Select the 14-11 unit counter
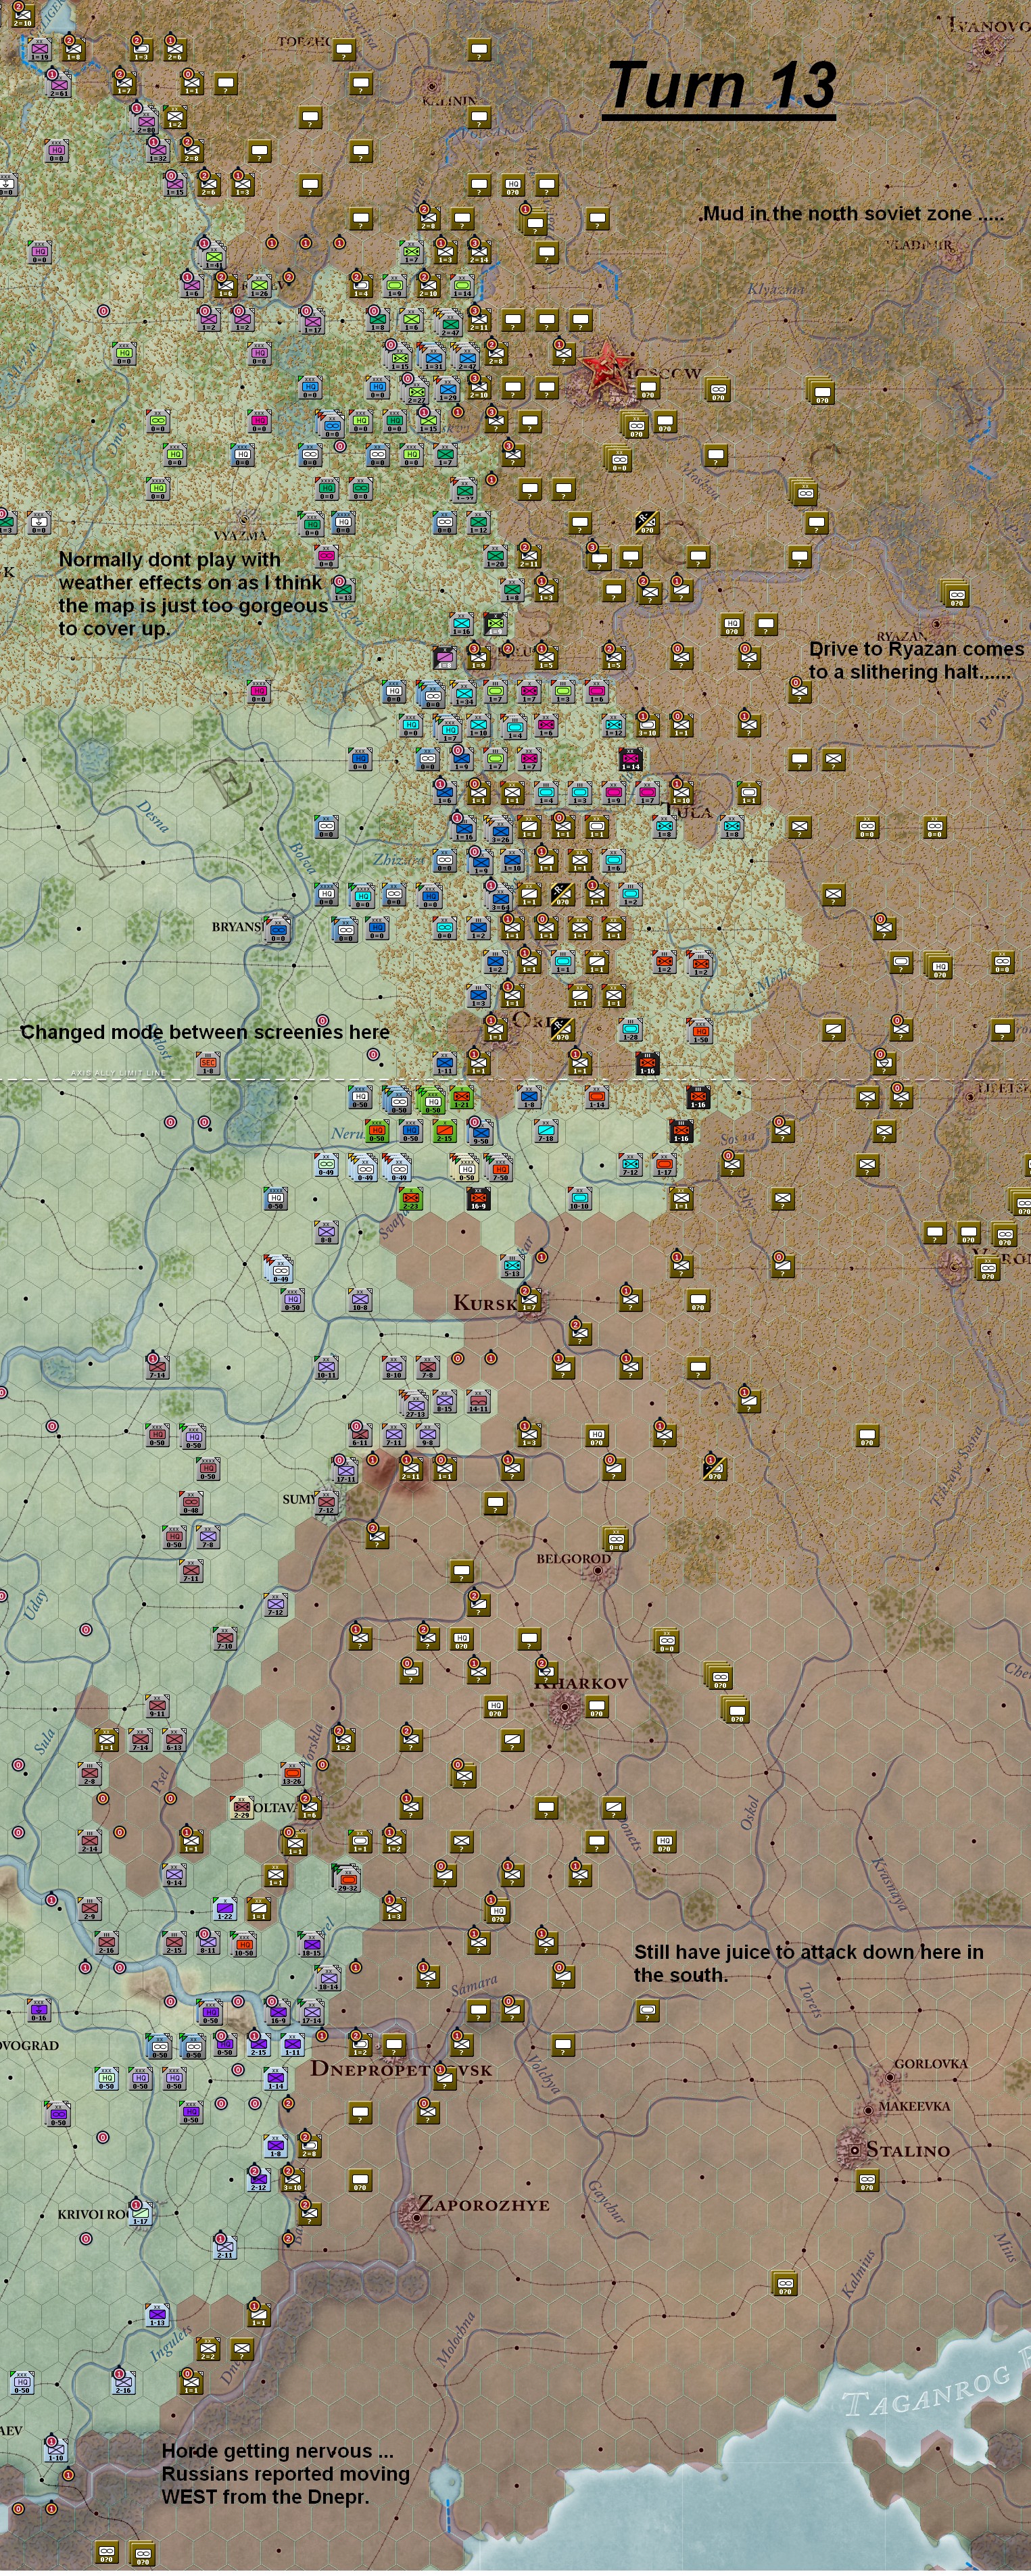The image size is (1031, 2576). [479, 1401]
